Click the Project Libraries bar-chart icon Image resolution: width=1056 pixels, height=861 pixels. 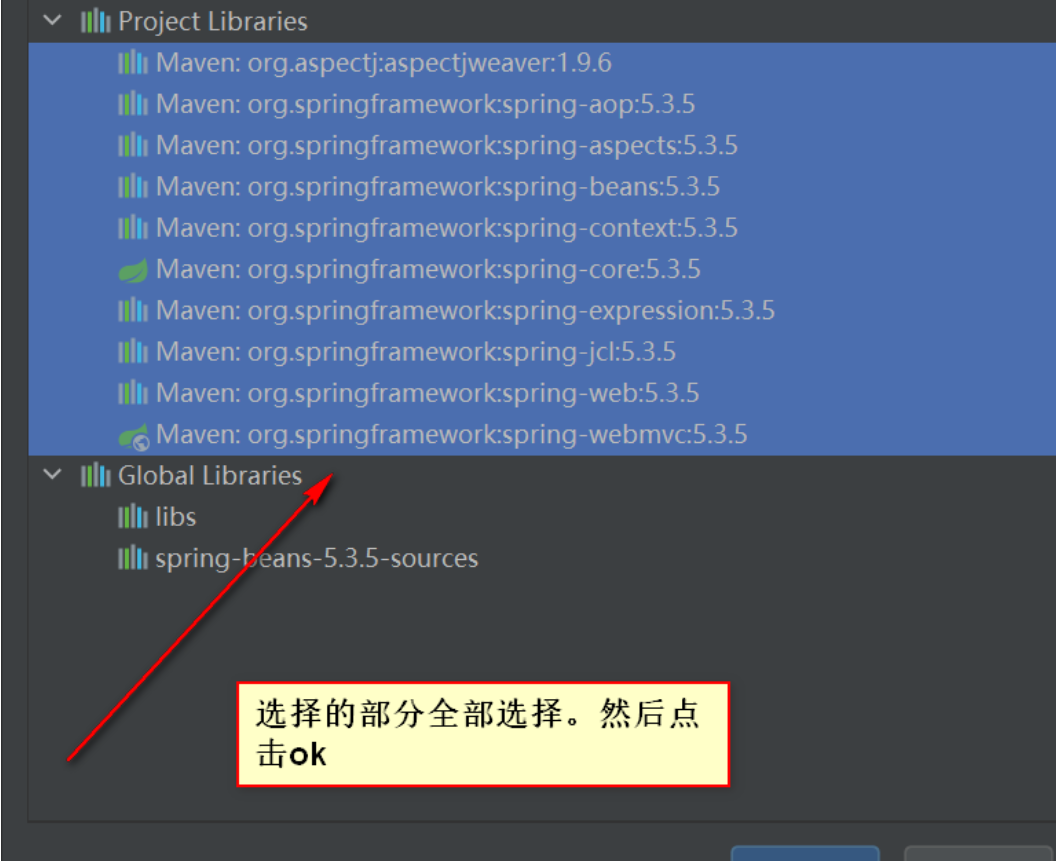coord(95,21)
